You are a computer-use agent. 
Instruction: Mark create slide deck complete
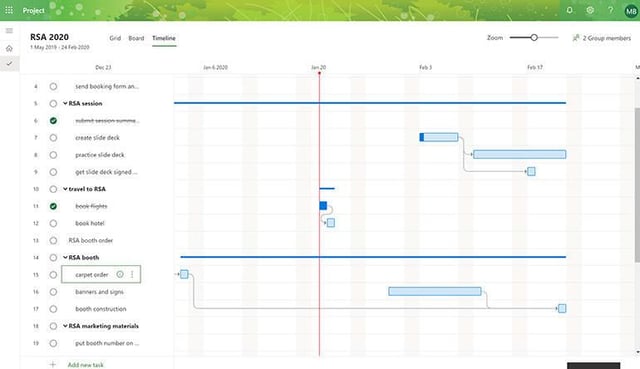pos(53,138)
